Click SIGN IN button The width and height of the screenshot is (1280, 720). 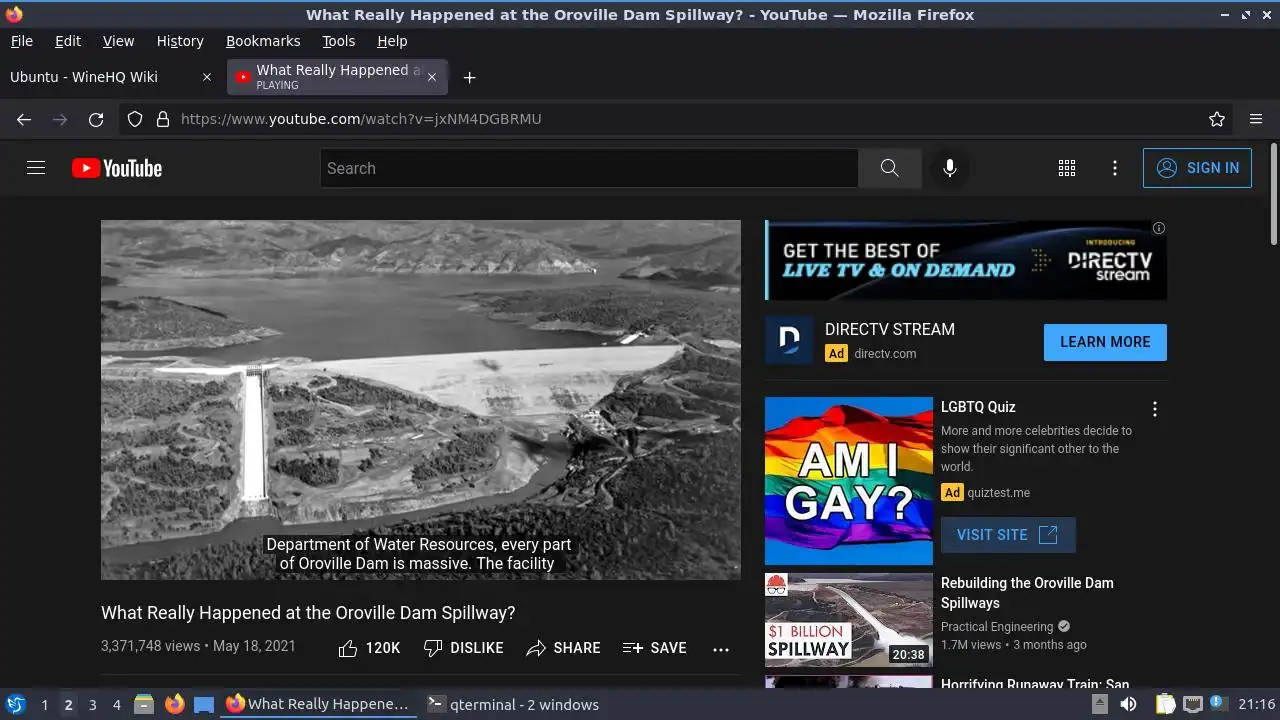(x=1197, y=168)
